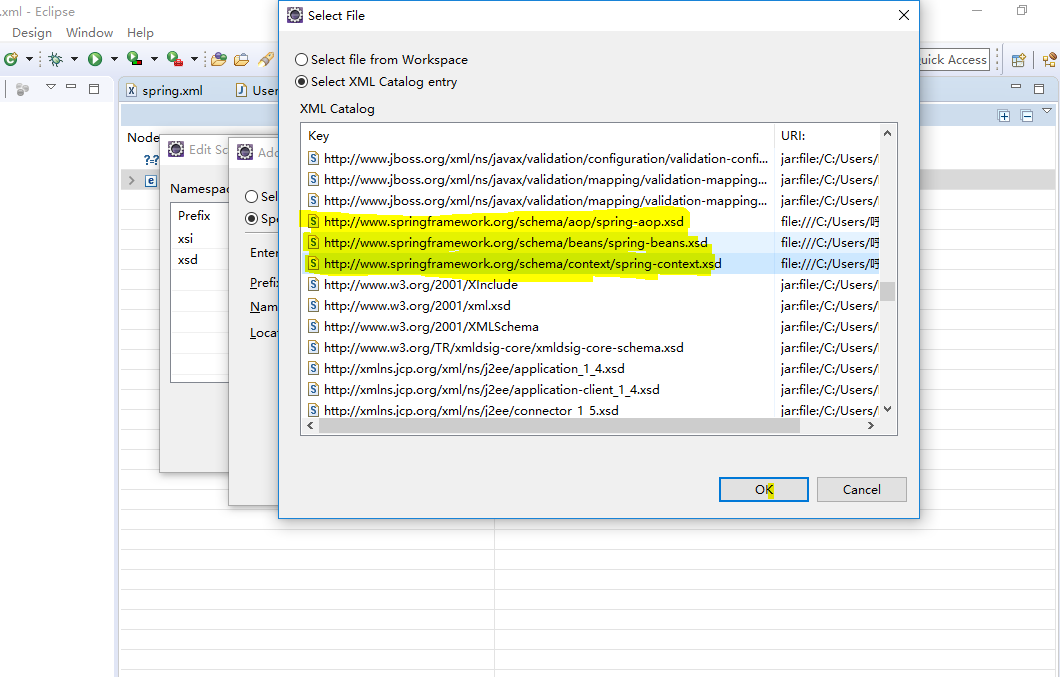Click the Java EE perspective icon
This screenshot has width=1060, height=677.
point(1049,60)
